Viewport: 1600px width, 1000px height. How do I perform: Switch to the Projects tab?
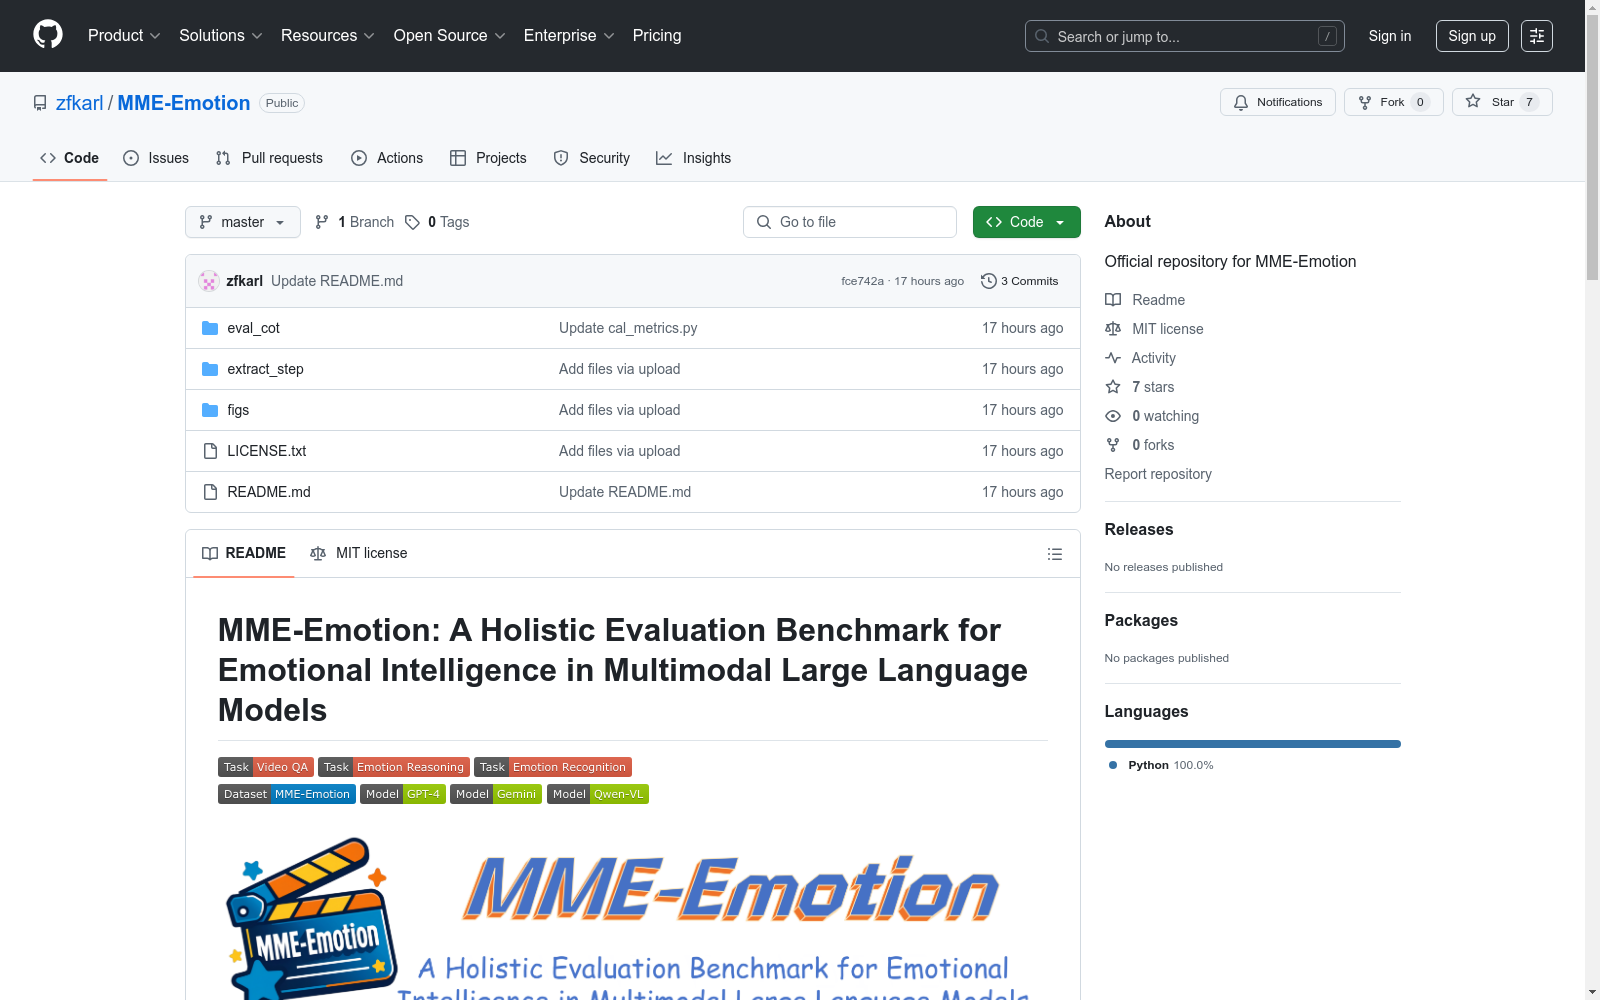click(x=488, y=158)
